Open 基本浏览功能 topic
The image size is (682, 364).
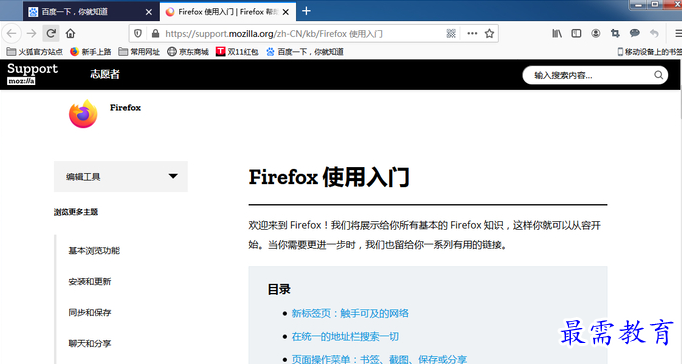point(94,250)
